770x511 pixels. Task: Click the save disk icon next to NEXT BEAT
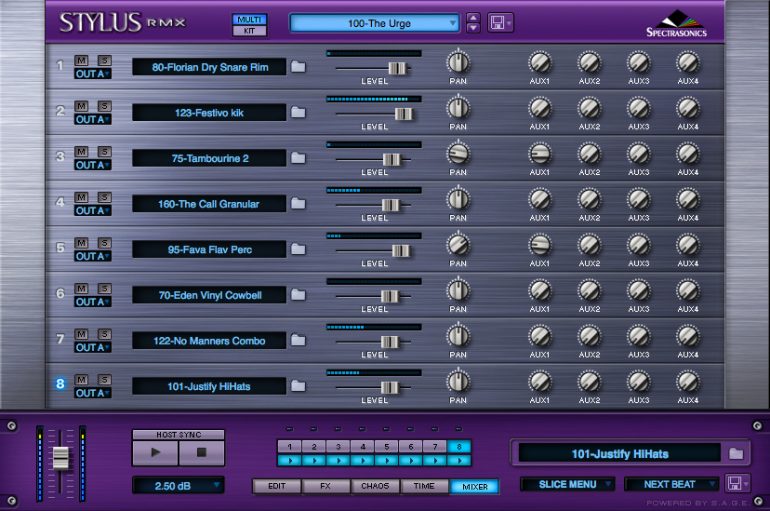[737, 484]
